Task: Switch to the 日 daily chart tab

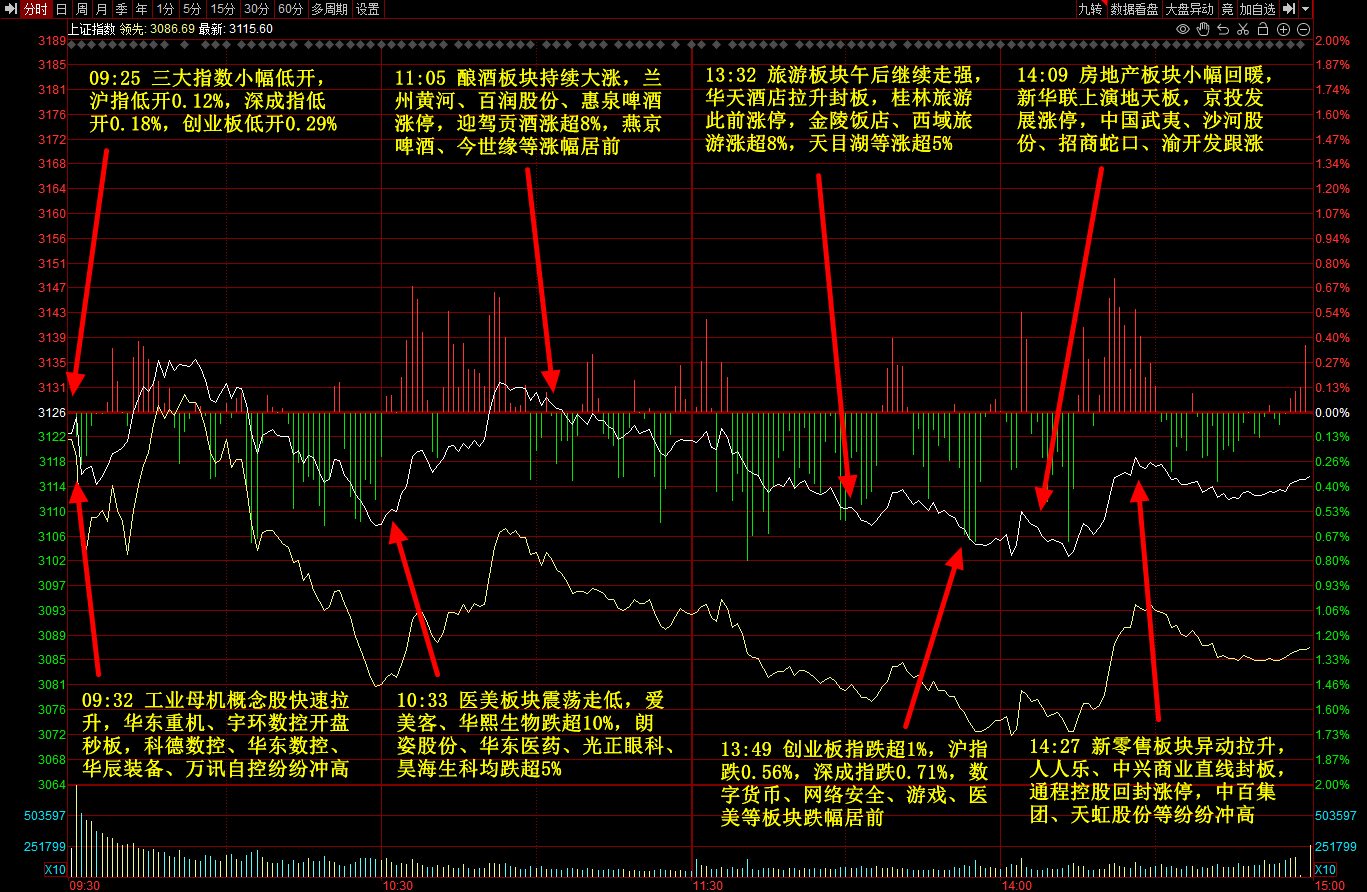Action: point(61,9)
